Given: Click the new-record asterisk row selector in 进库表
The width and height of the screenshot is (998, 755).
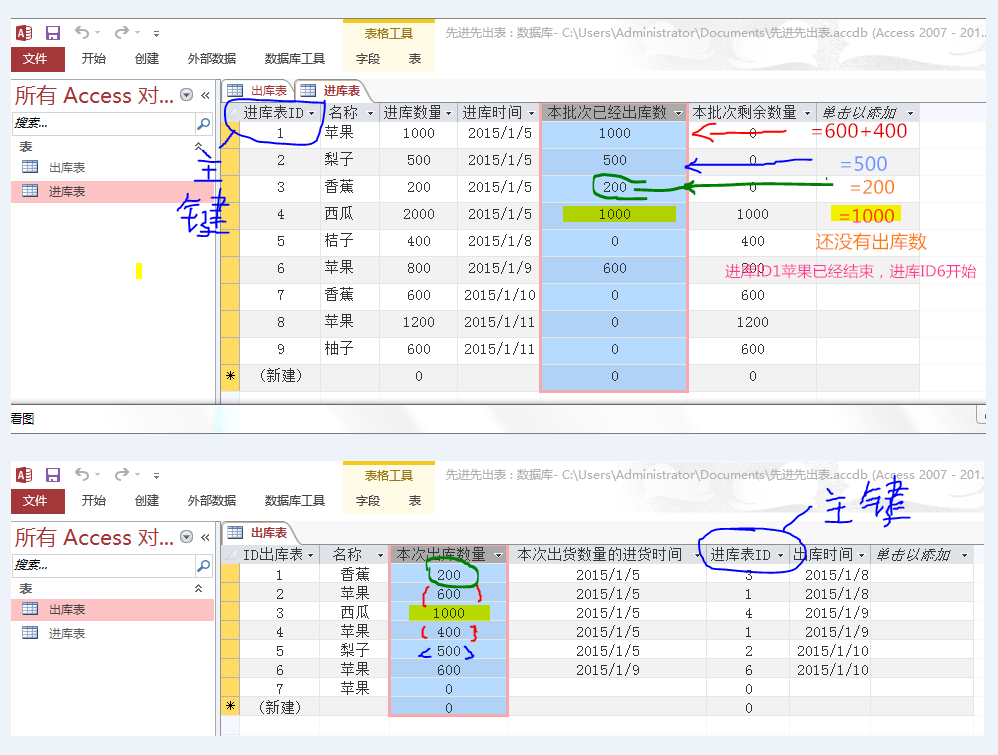Looking at the screenshot, I should pyautogui.click(x=229, y=376).
